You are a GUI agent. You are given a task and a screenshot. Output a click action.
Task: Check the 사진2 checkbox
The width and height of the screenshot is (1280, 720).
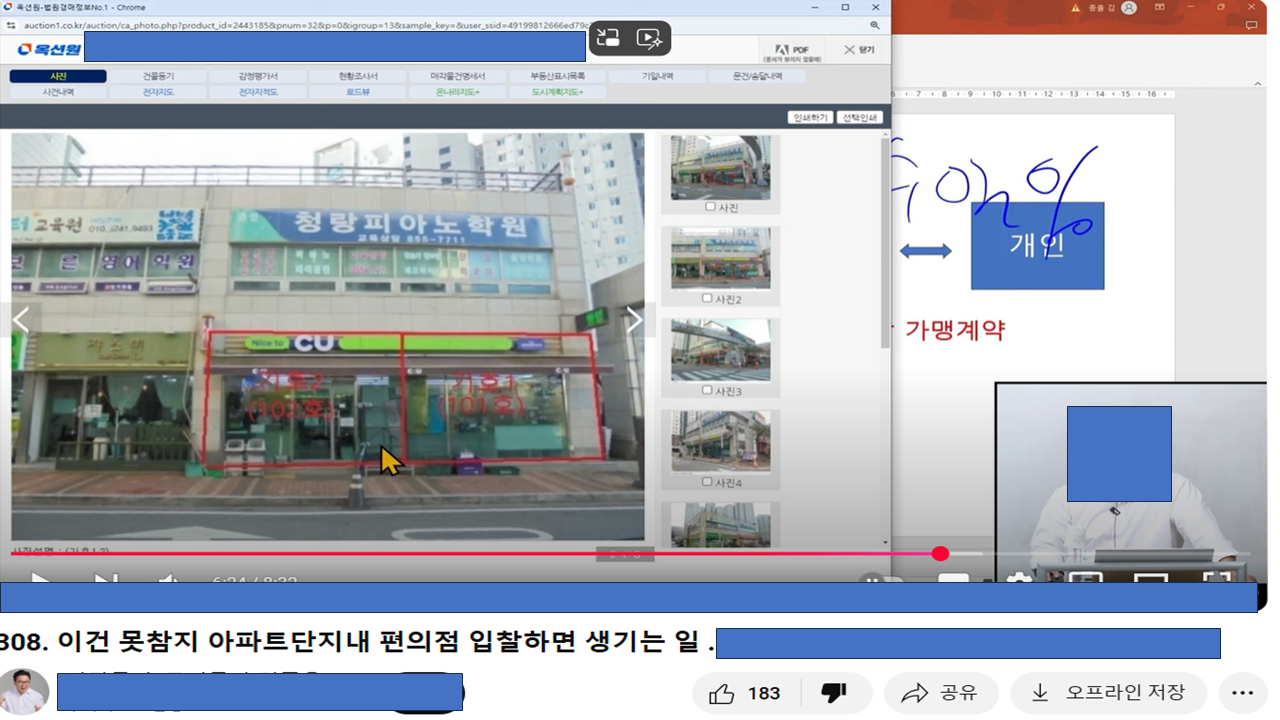[707, 298]
